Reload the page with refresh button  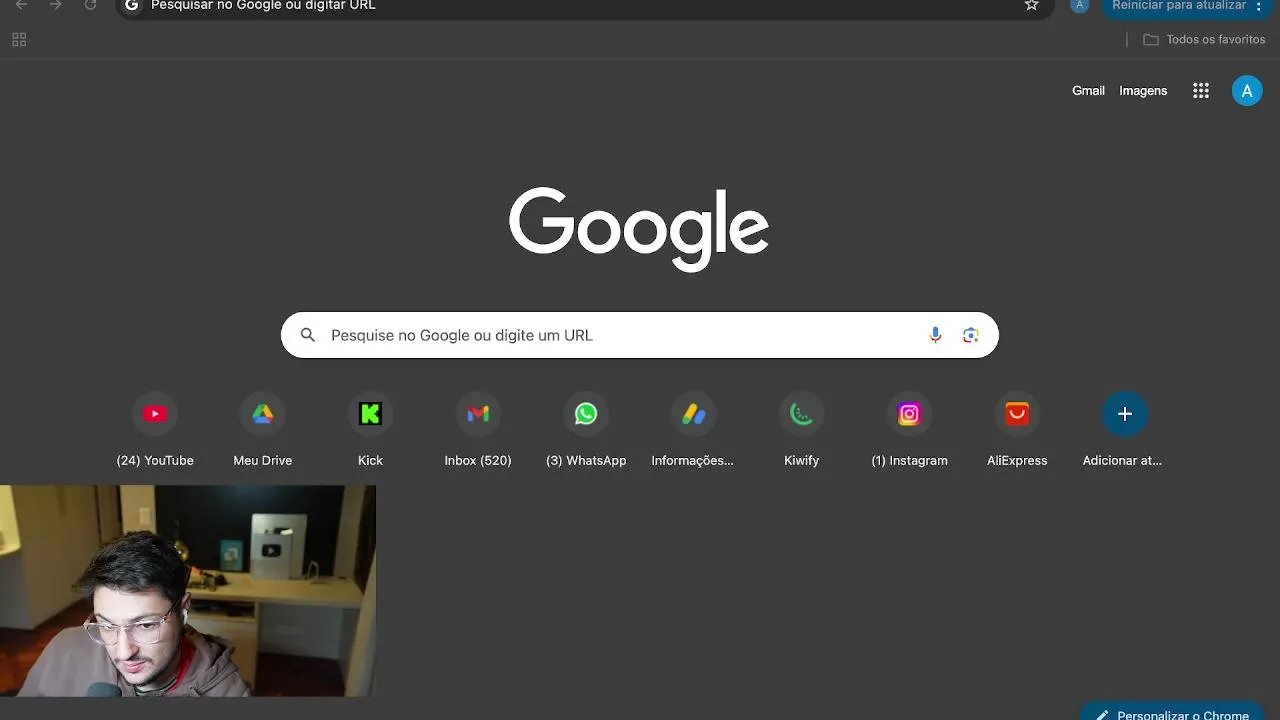(x=90, y=5)
